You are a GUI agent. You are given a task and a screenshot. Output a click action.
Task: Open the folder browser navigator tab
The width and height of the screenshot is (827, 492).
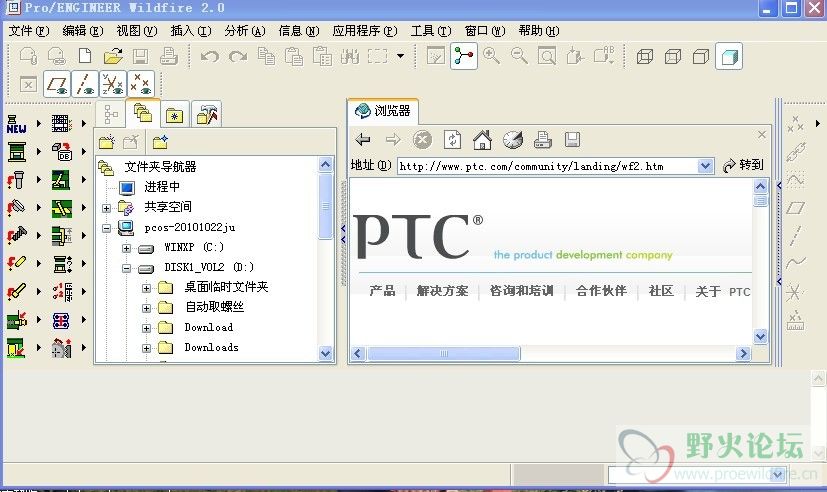click(143, 113)
